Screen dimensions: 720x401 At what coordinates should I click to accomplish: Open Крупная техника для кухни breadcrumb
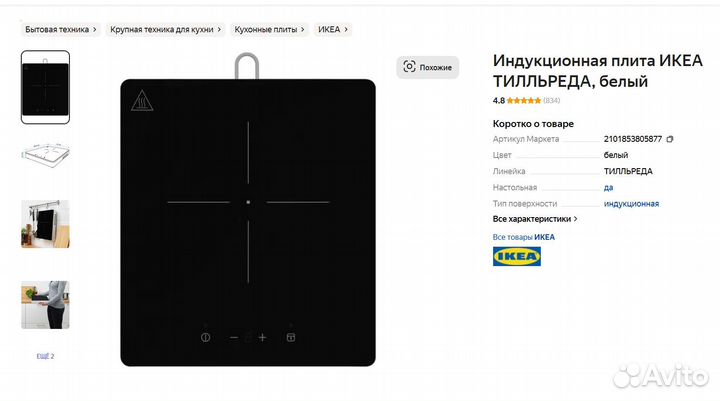165,29
